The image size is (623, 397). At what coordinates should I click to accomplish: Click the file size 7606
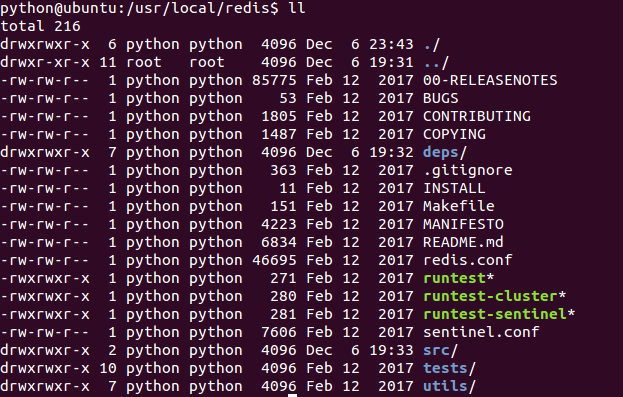click(x=279, y=332)
